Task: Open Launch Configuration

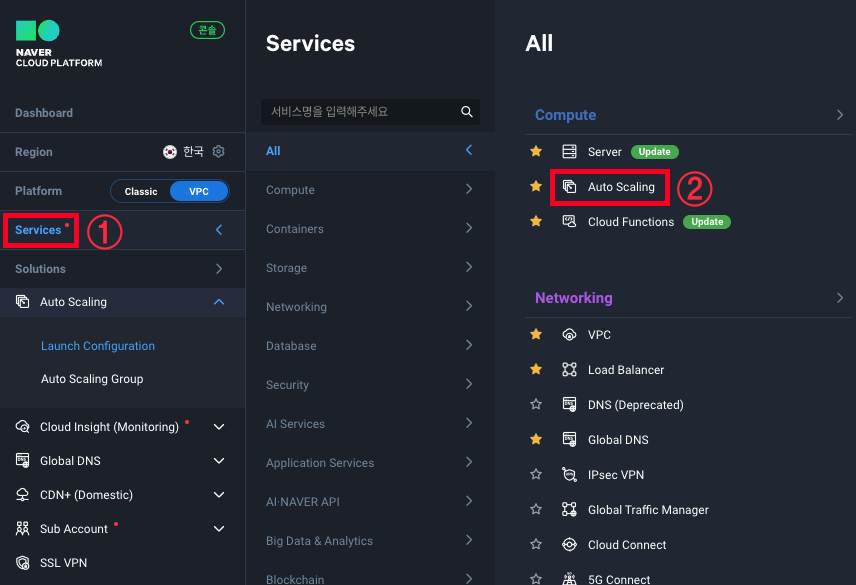Action: [x=98, y=346]
